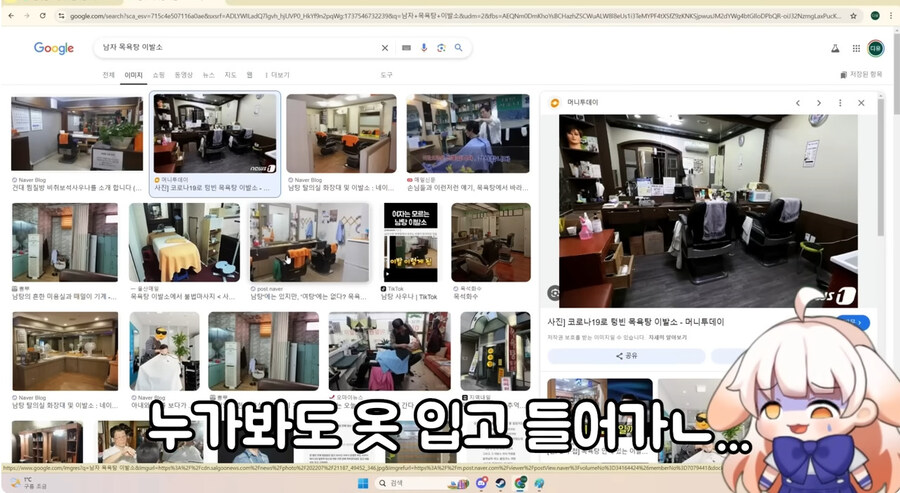
Task: Close the image preview panel
Action: coord(861,103)
